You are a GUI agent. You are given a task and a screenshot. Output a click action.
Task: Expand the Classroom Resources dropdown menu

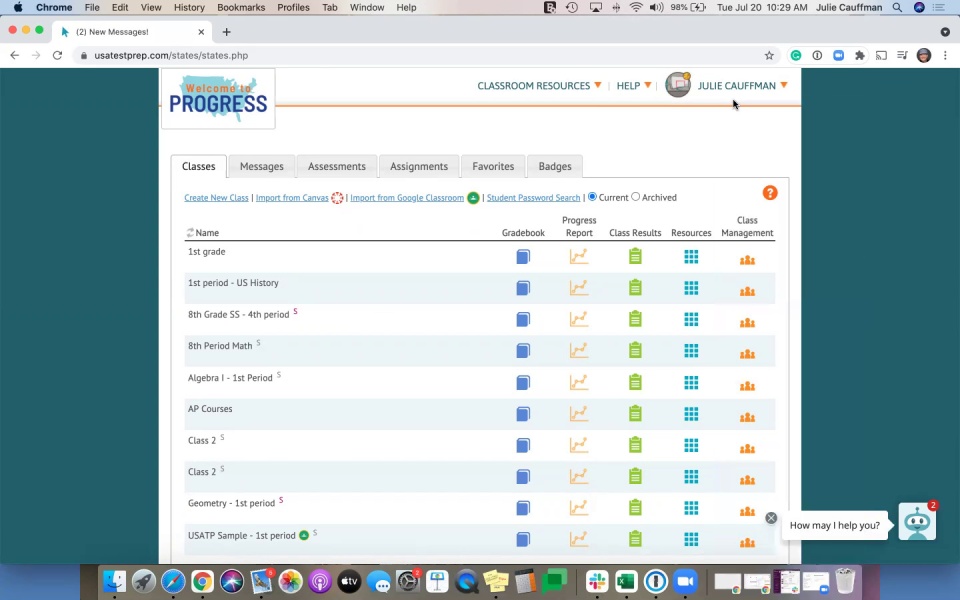[x=539, y=86]
